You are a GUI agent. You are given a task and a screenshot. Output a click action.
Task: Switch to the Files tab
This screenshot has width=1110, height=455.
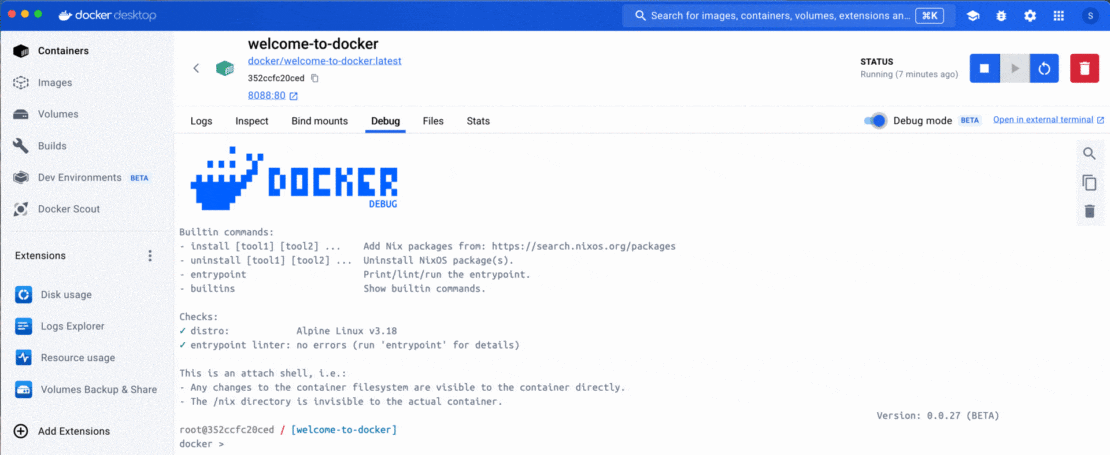tap(433, 121)
